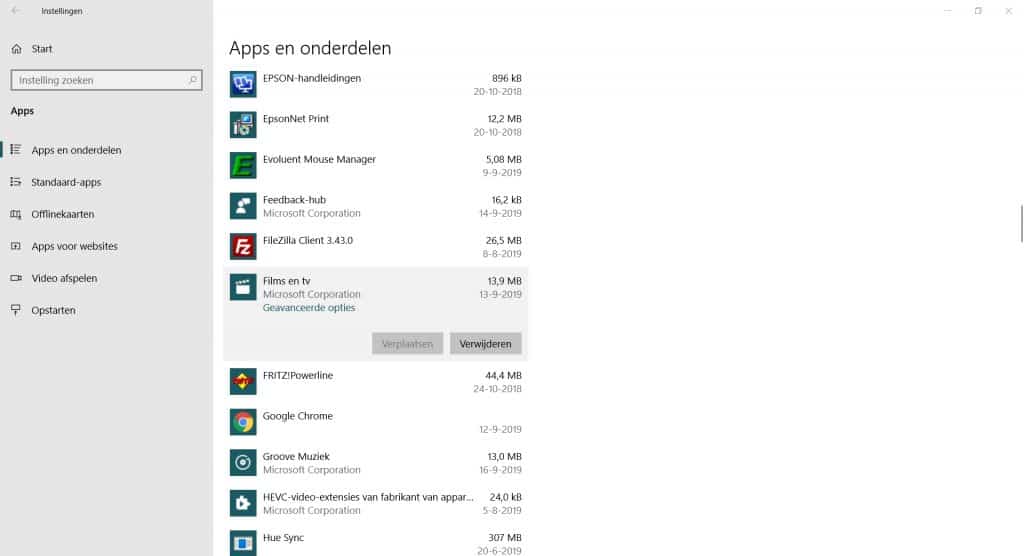Focus the Instelling zoeken search field
The width and height of the screenshot is (1024, 556).
[x=106, y=80]
